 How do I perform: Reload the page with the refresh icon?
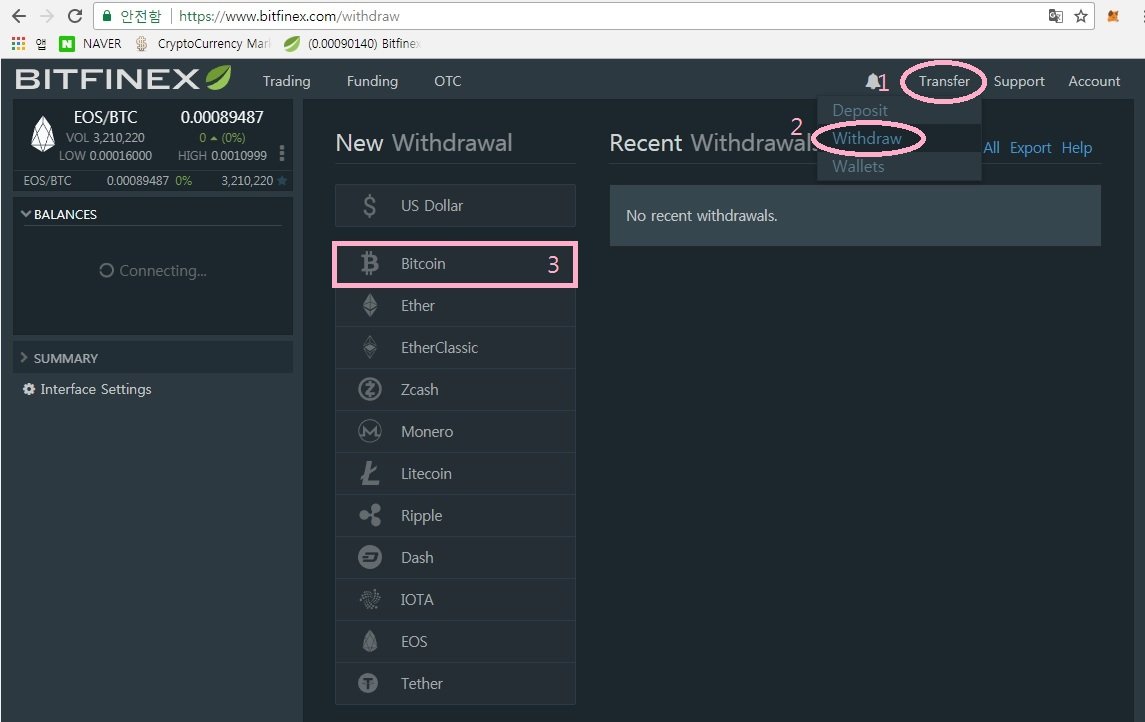coord(74,16)
